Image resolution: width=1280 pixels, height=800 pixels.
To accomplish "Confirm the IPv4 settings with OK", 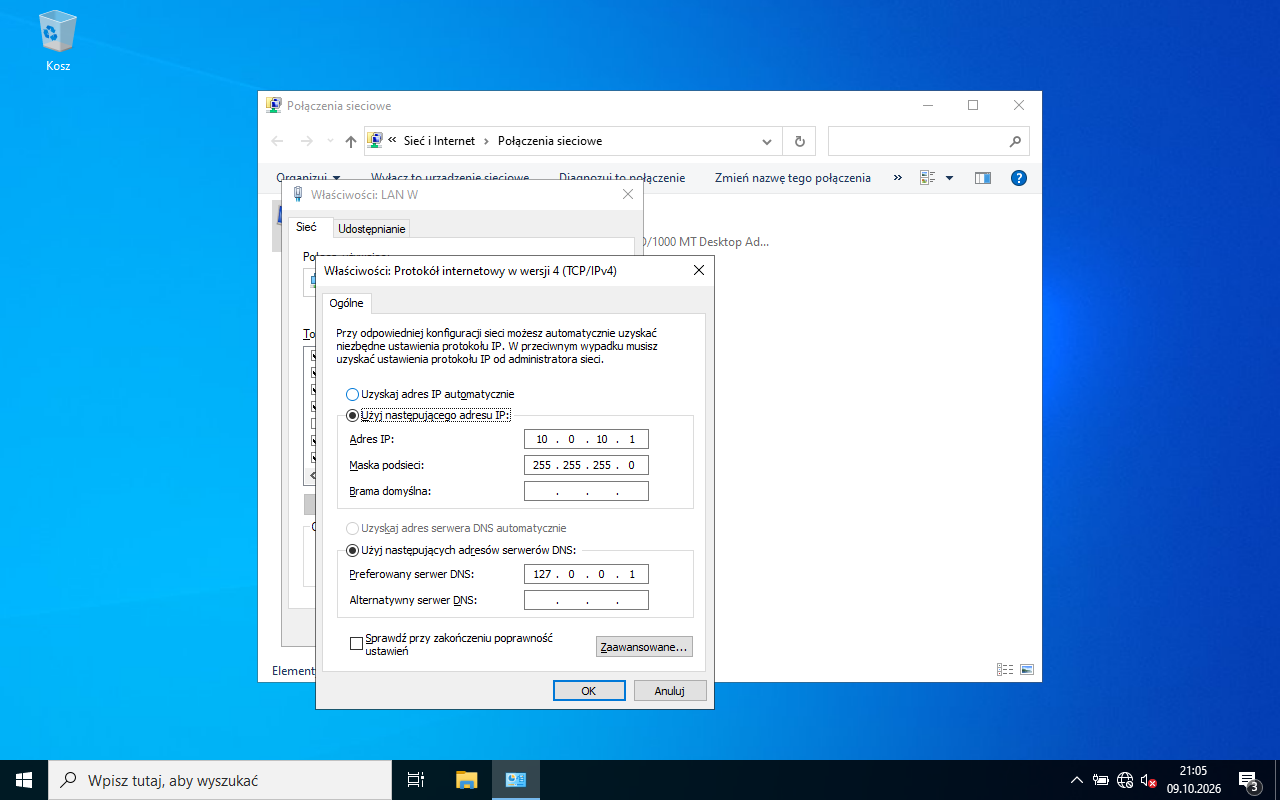I will (589, 691).
